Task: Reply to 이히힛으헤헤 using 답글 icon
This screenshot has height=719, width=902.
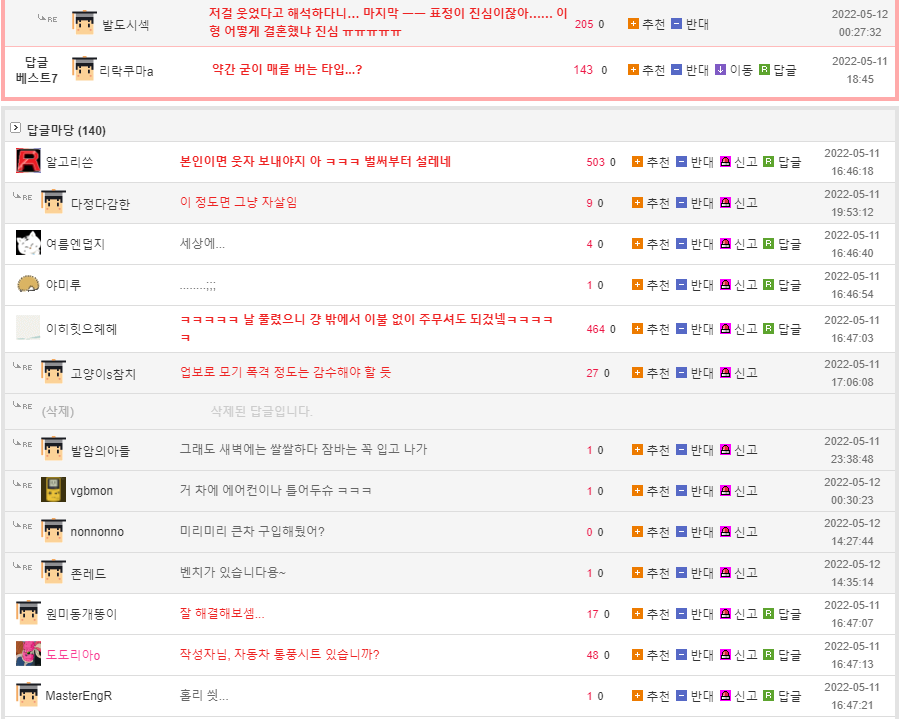Action: (769, 328)
